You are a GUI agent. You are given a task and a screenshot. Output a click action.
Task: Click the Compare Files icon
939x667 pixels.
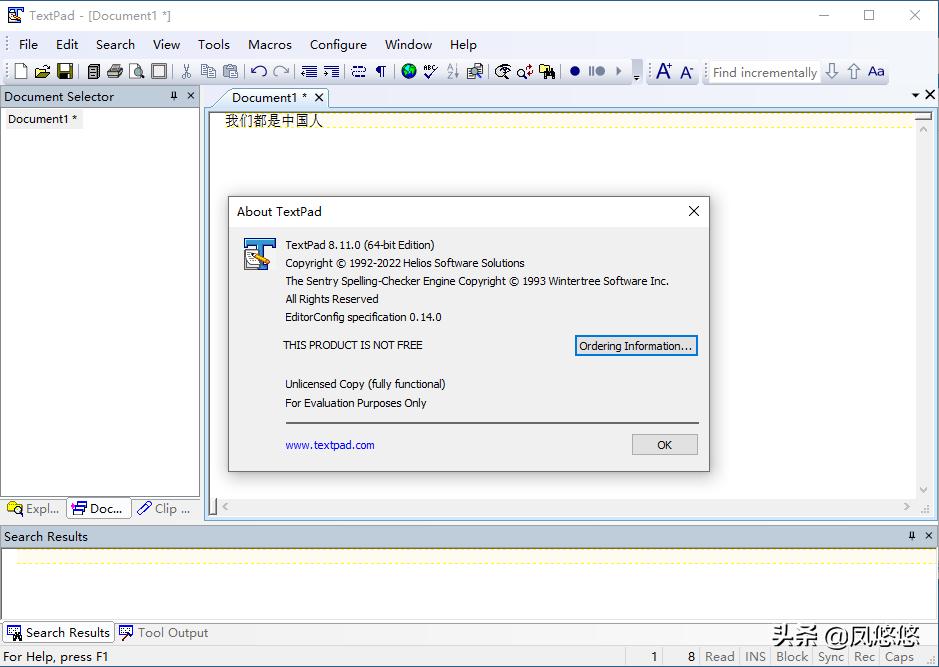tap(475, 71)
